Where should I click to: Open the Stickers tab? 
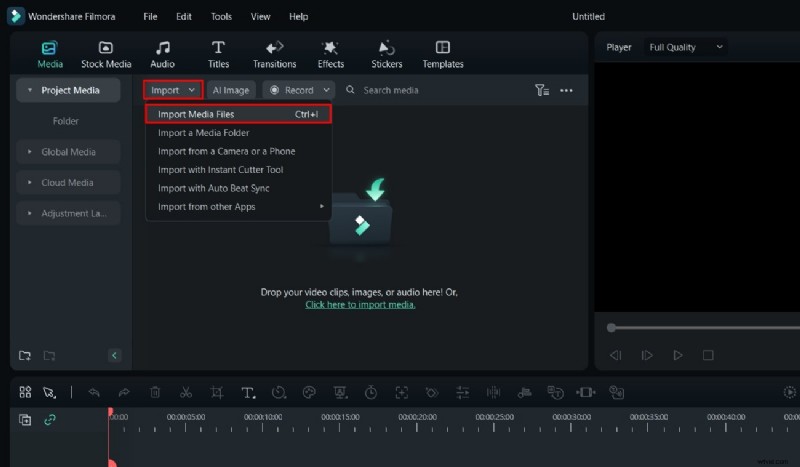386,55
